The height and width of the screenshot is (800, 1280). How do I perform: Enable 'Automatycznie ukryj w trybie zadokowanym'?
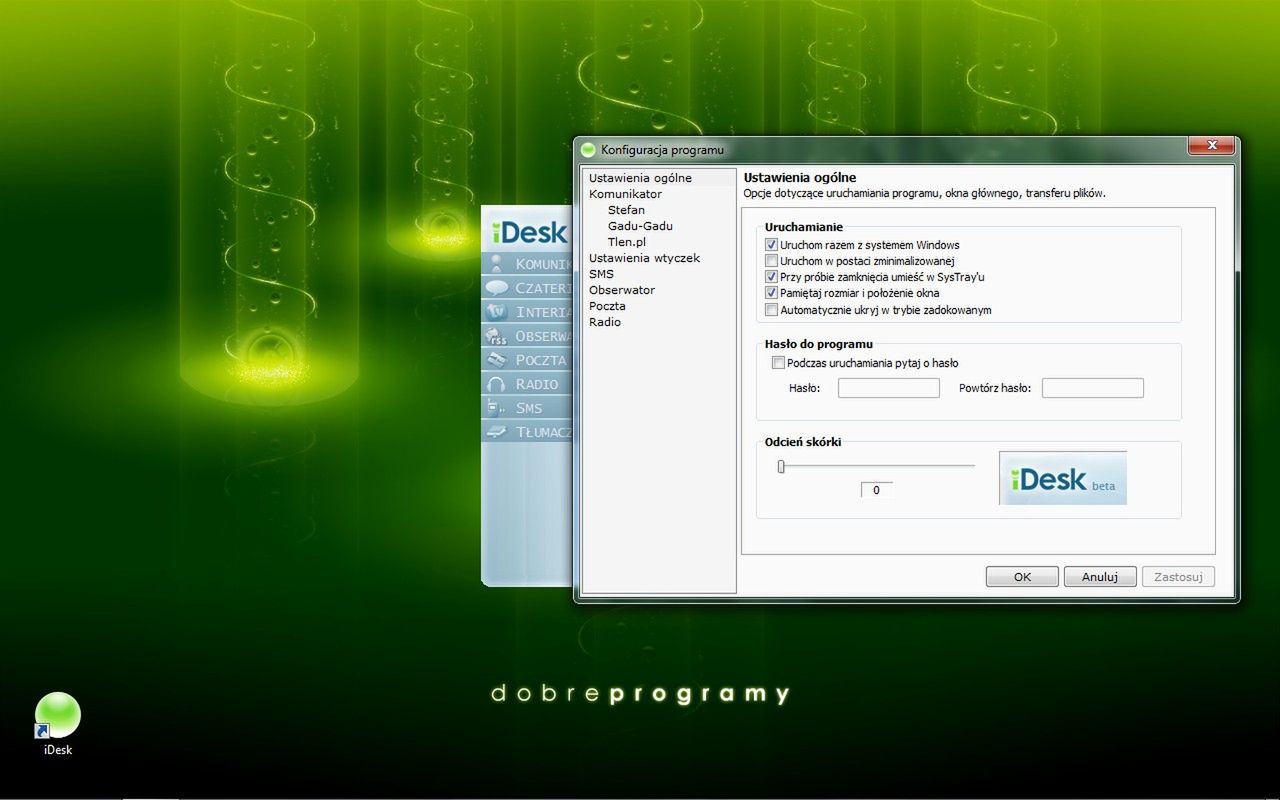[771, 310]
